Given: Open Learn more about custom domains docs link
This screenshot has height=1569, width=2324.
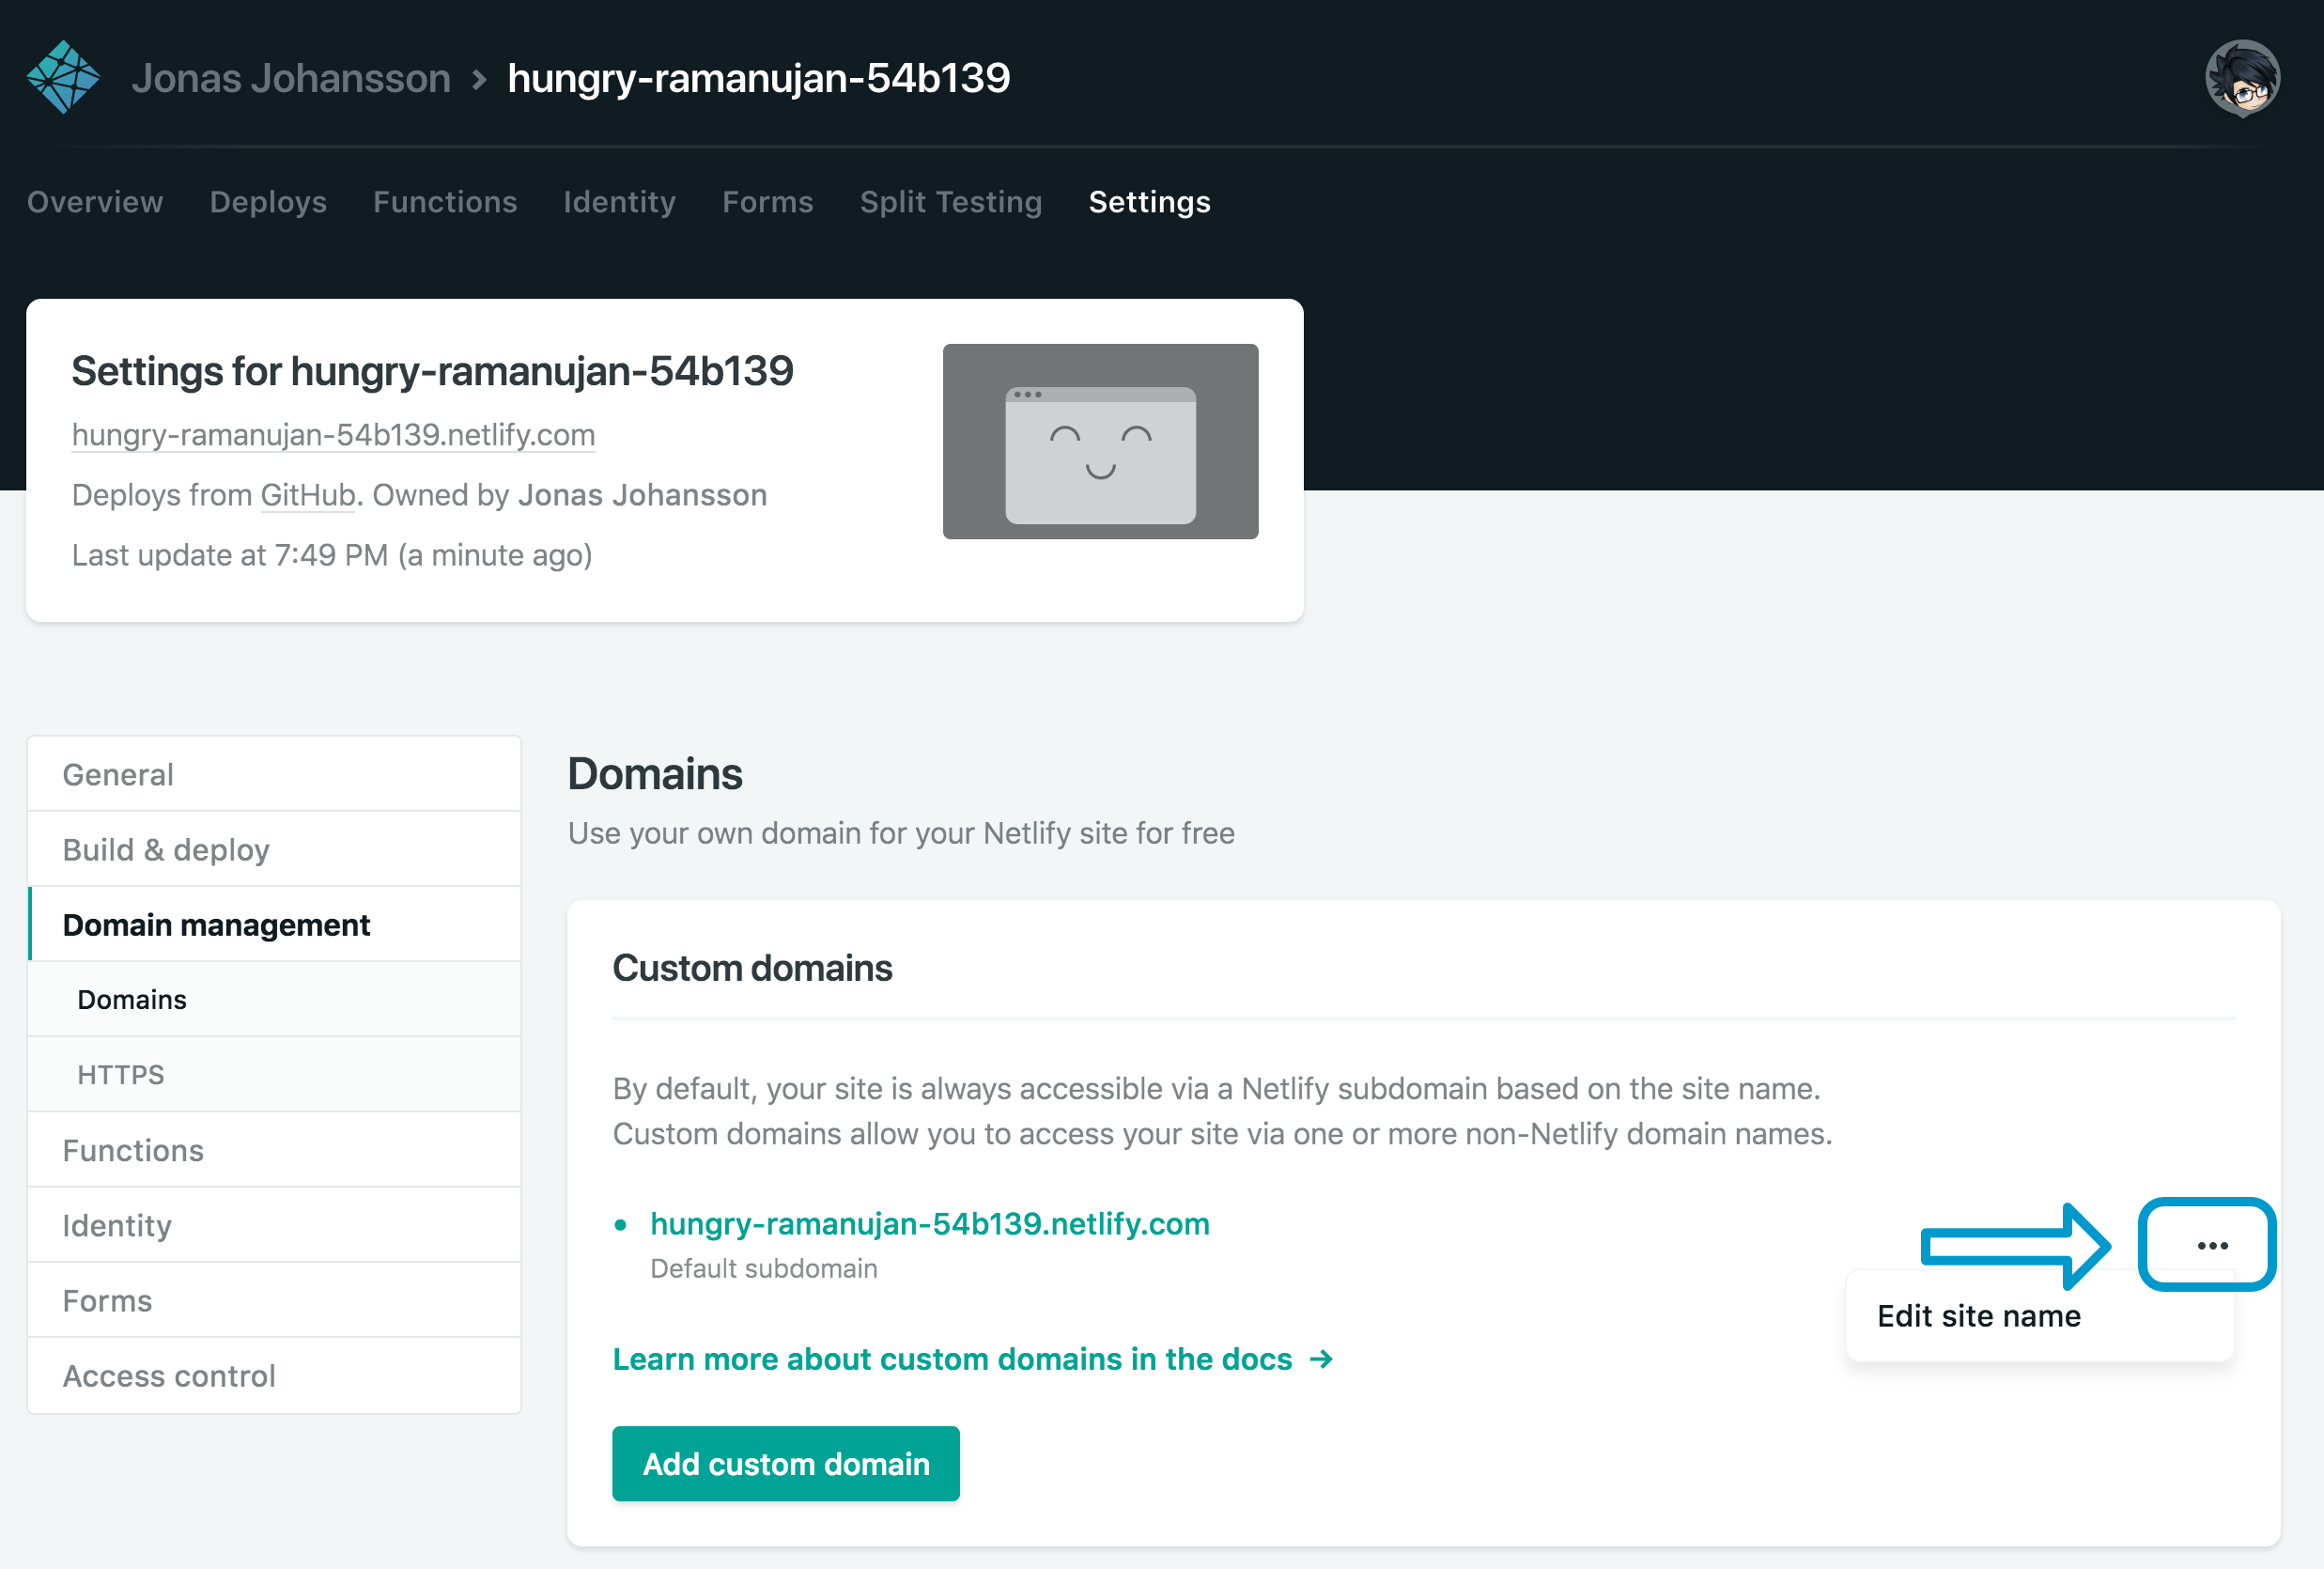Looking at the screenshot, I should (x=972, y=1359).
